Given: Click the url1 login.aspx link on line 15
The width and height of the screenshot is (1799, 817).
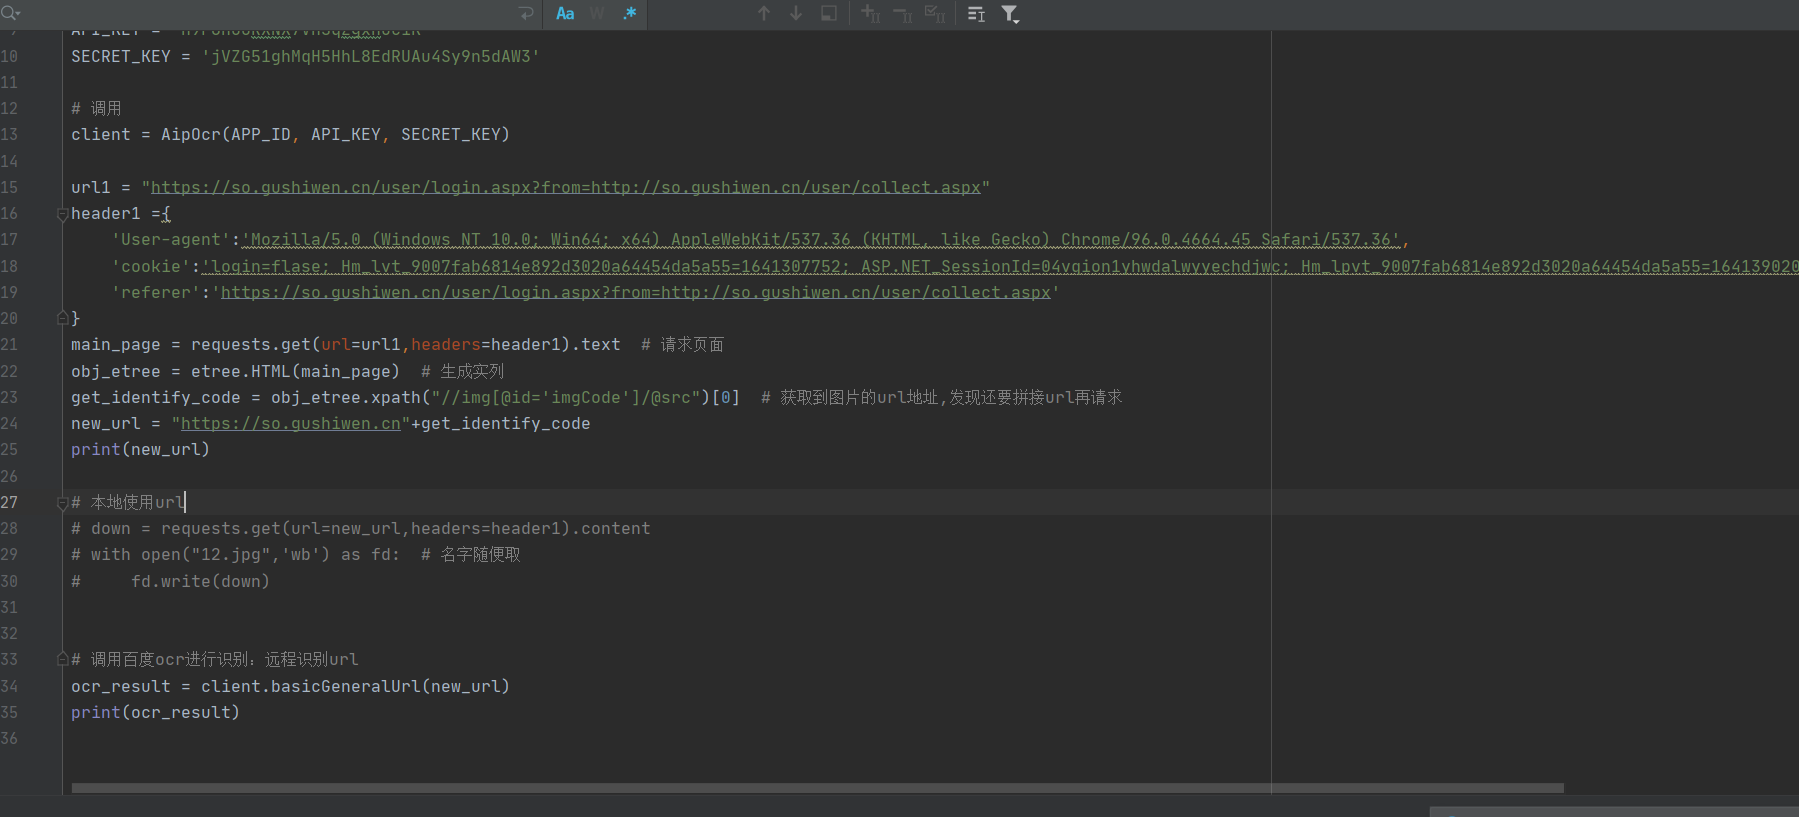Looking at the screenshot, I should coord(565,188).
